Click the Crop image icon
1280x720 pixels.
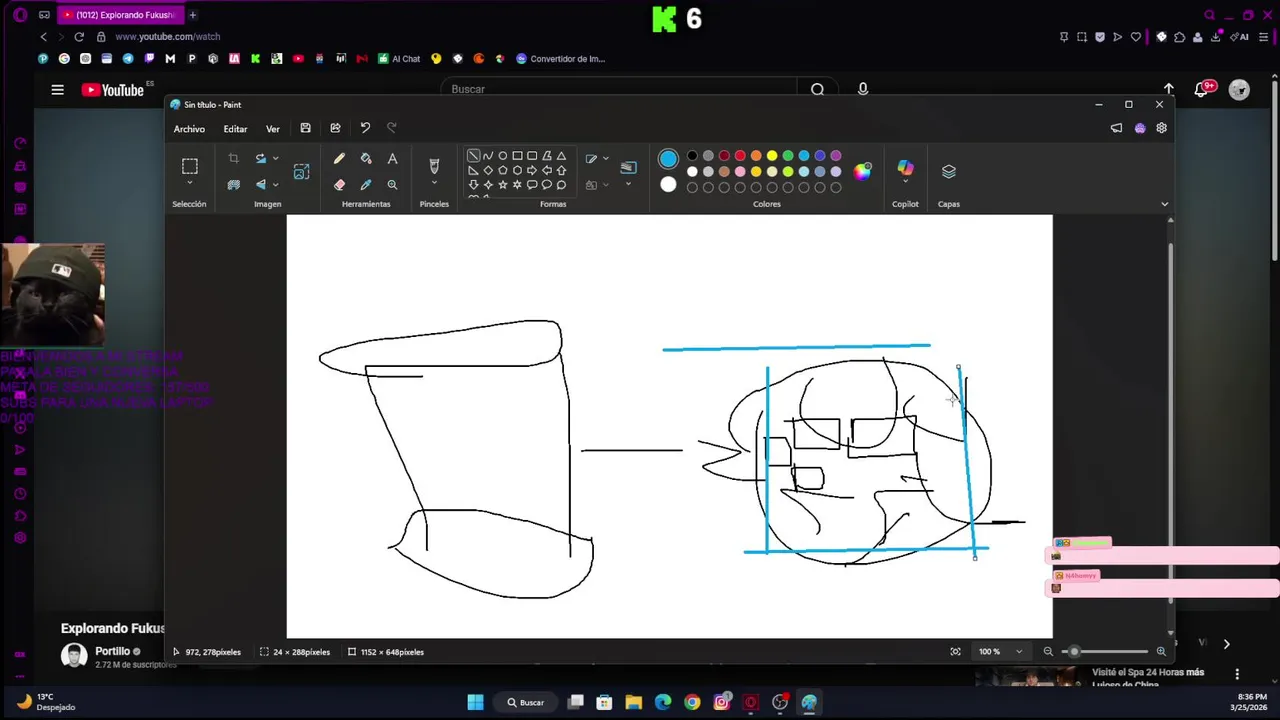233,159
